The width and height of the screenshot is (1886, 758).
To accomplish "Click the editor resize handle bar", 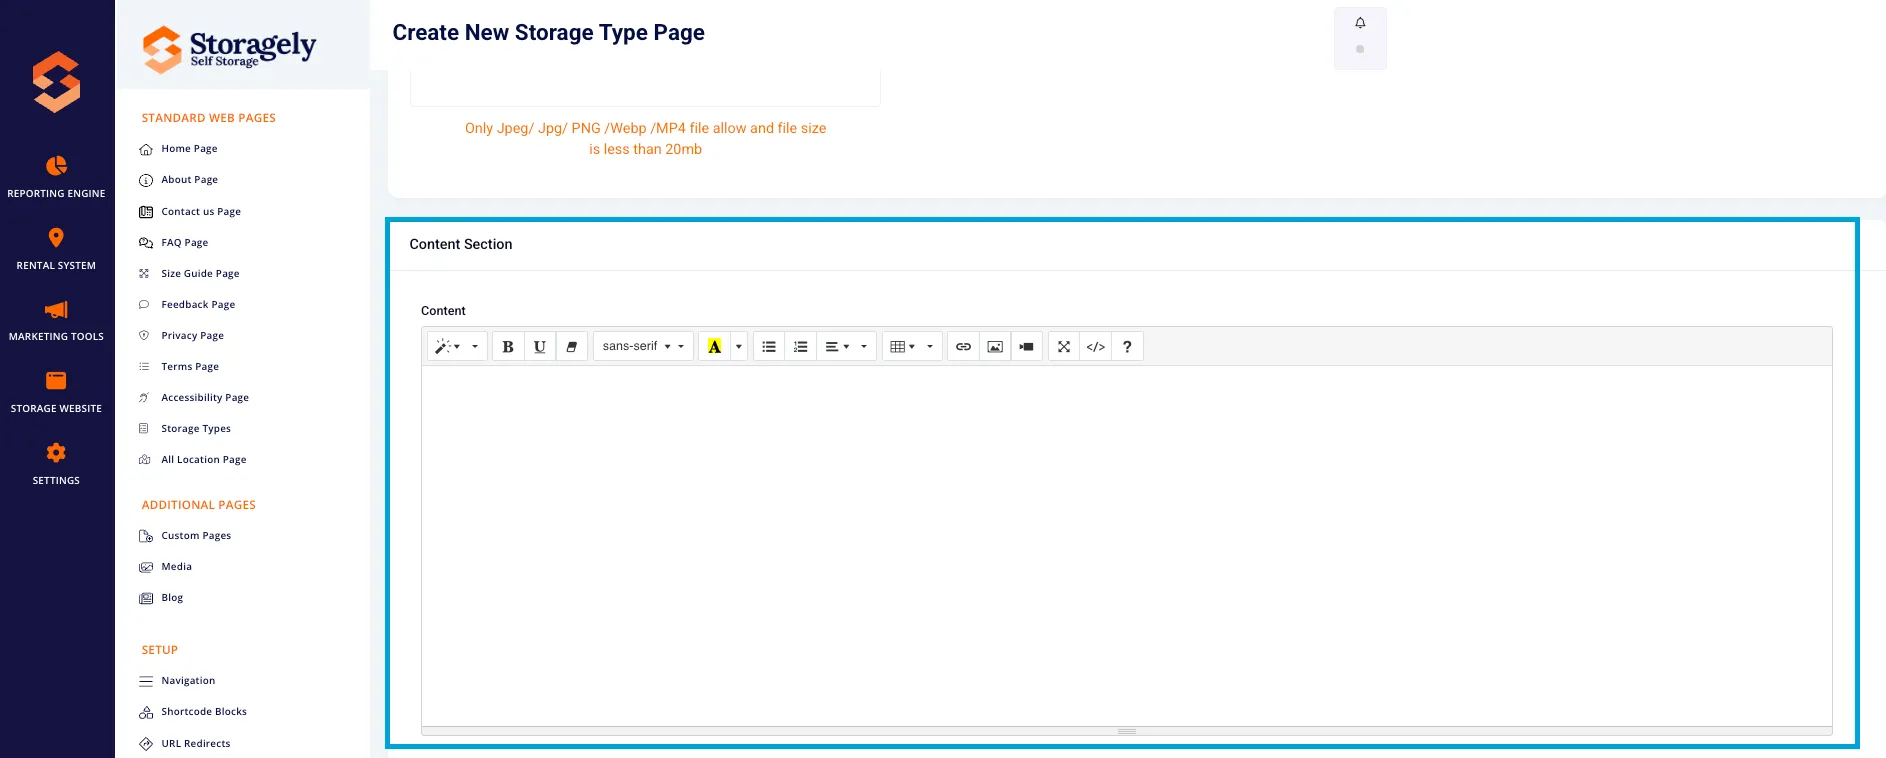I will tap(1127, 731).
